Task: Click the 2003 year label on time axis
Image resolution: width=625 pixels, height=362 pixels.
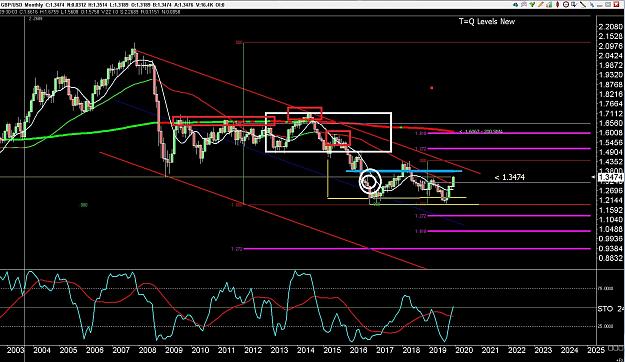Action: (x=16, y=350)
